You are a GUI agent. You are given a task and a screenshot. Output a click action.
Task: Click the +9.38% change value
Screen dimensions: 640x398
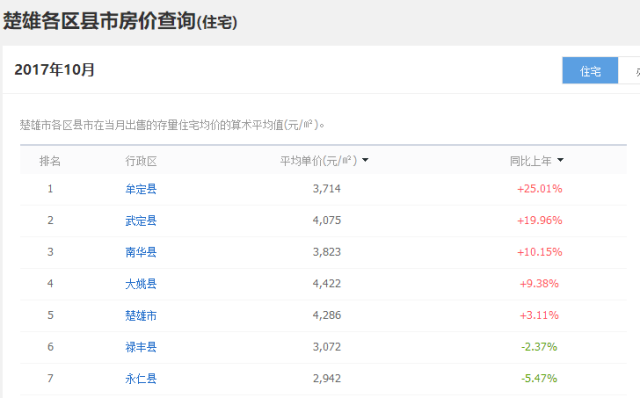pos(539,283)
